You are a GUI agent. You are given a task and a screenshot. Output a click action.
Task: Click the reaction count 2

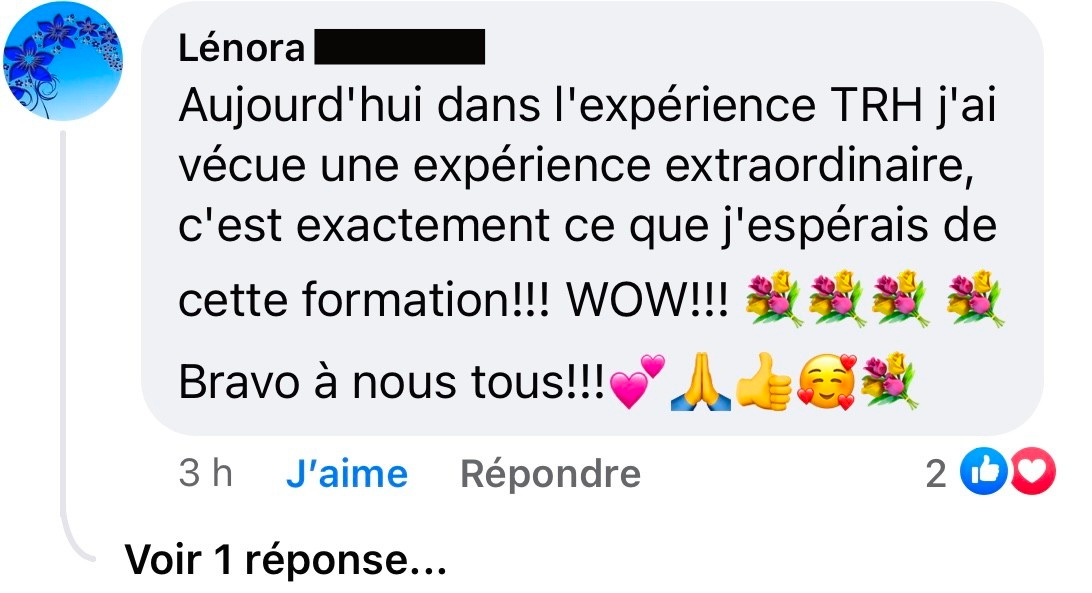tap(936, 475)
